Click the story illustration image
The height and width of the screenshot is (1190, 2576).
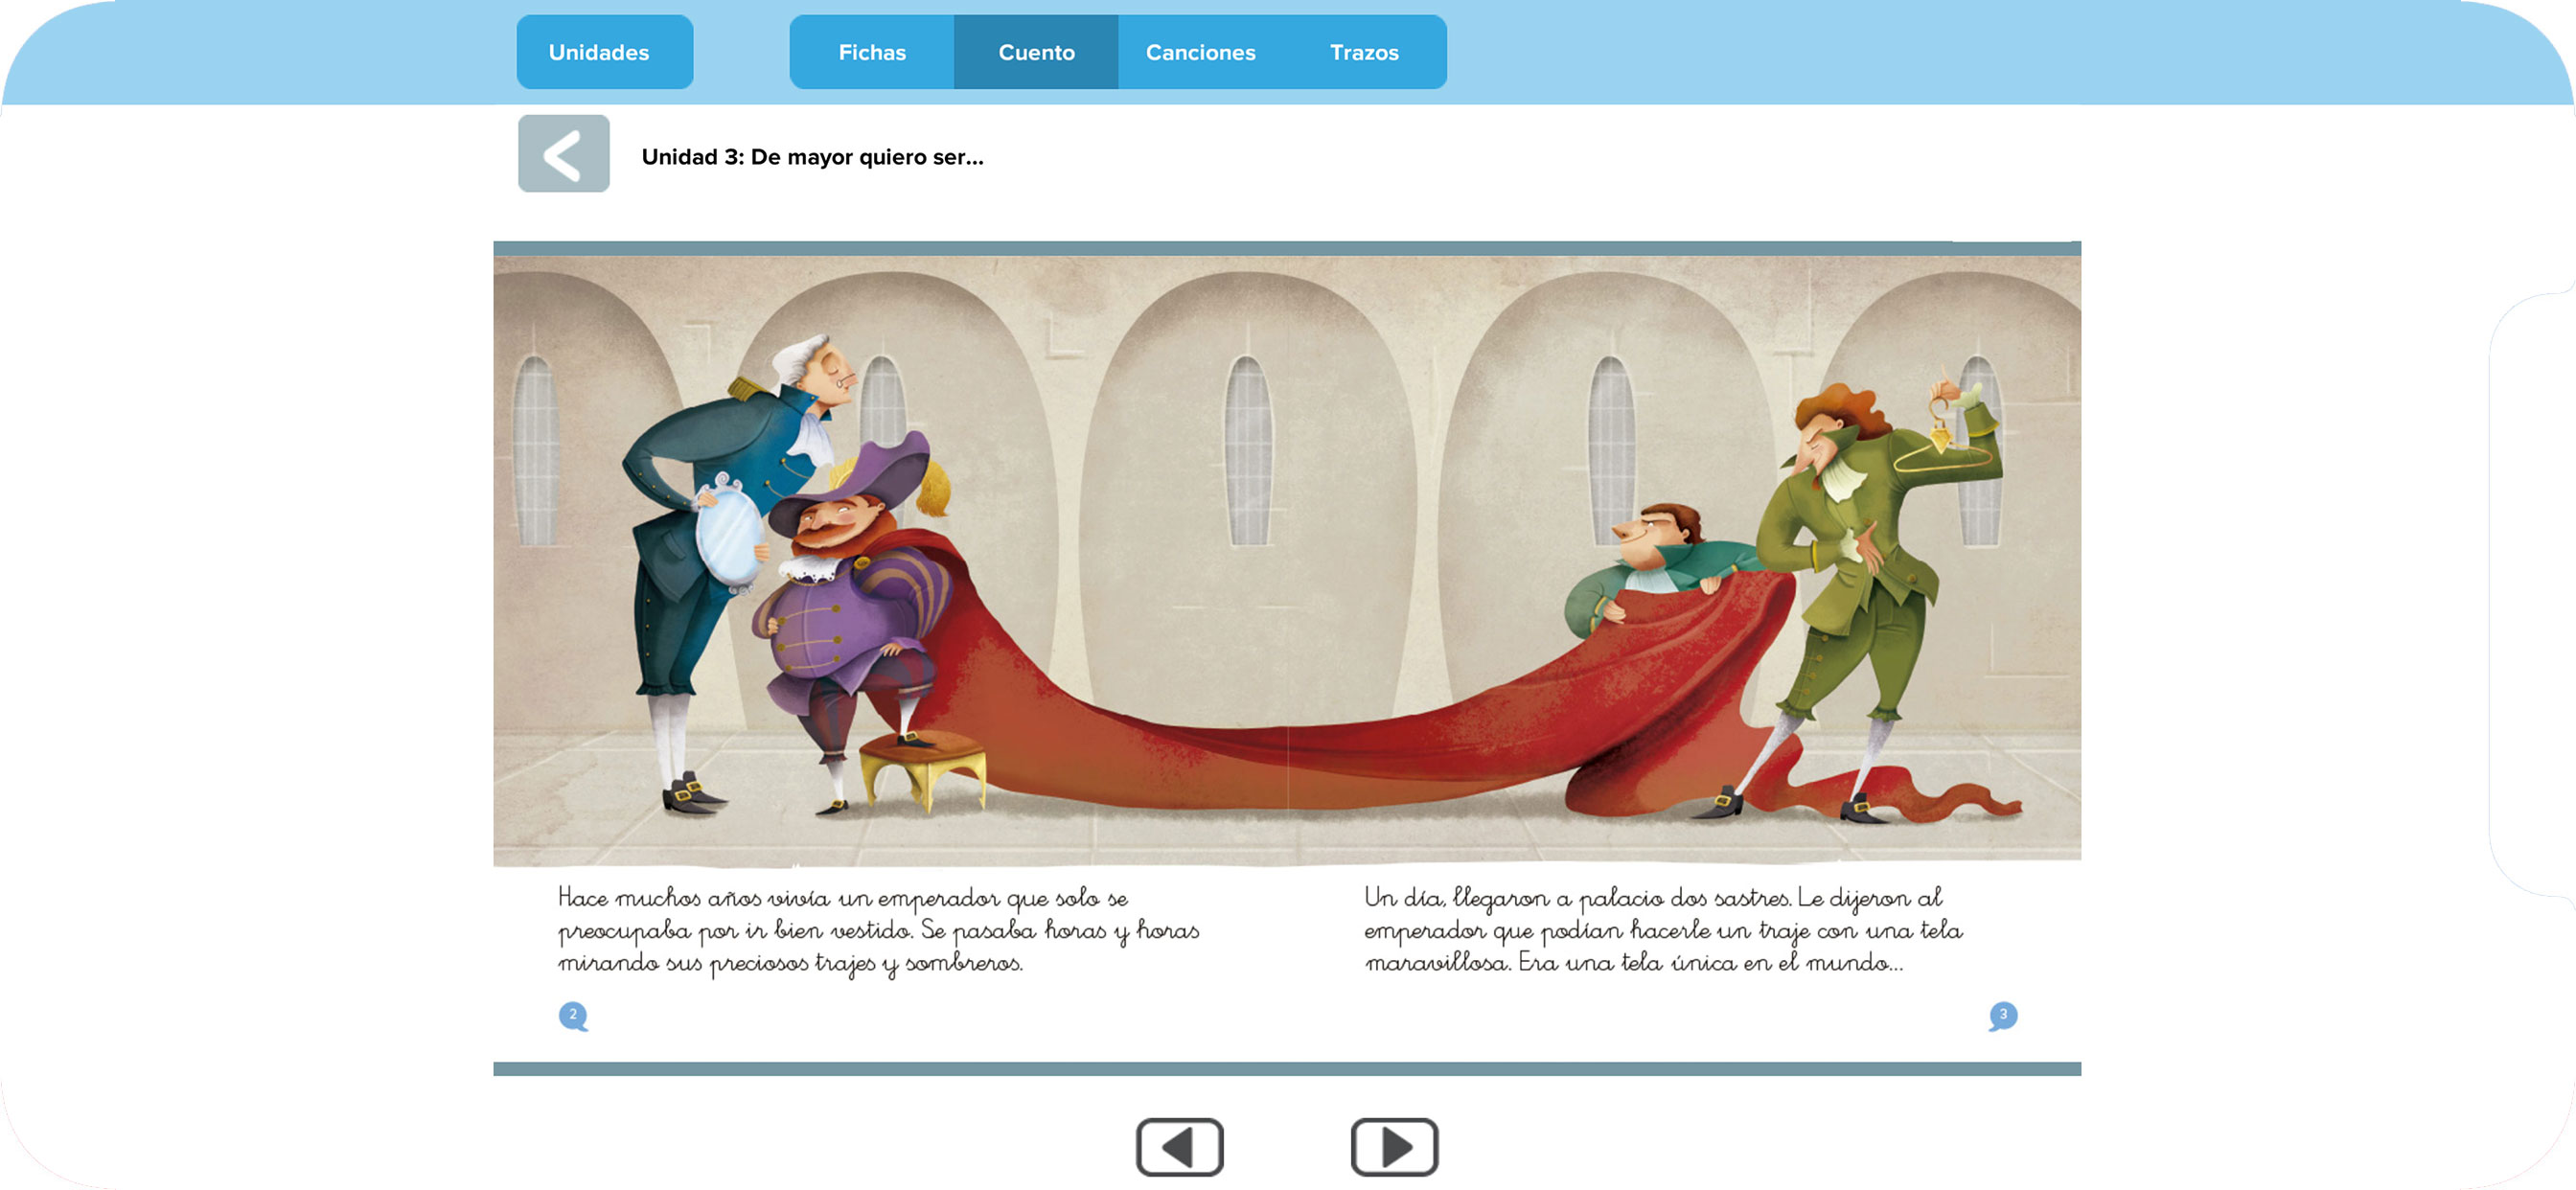[x=1287, y=560]
